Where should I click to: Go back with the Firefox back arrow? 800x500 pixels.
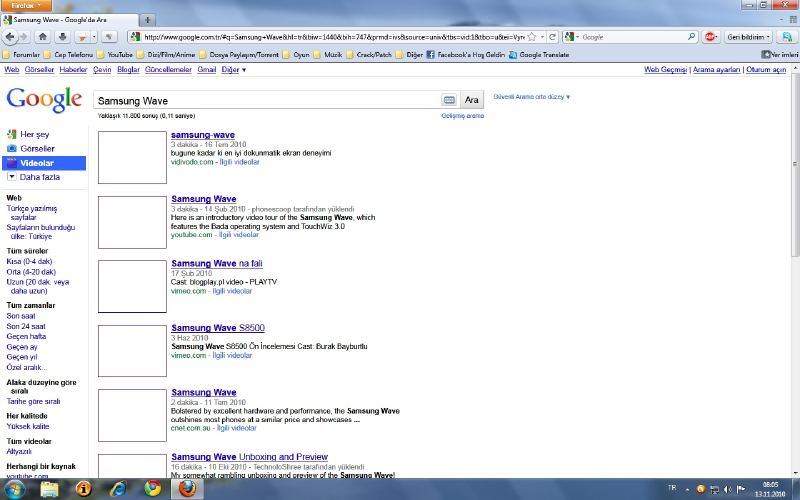[10, 37]
